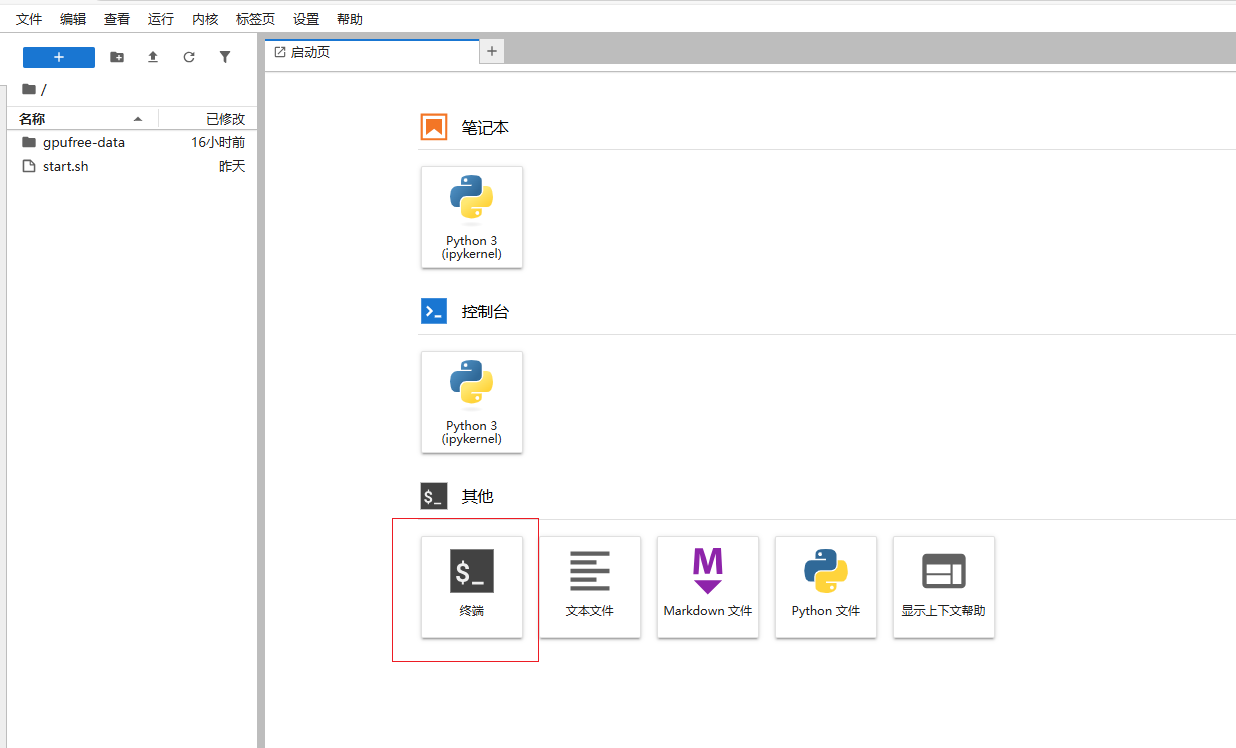This screenshot has height=748, width=1236.
Task: Open 显示上下文帮助 panel
Action: 944,587
